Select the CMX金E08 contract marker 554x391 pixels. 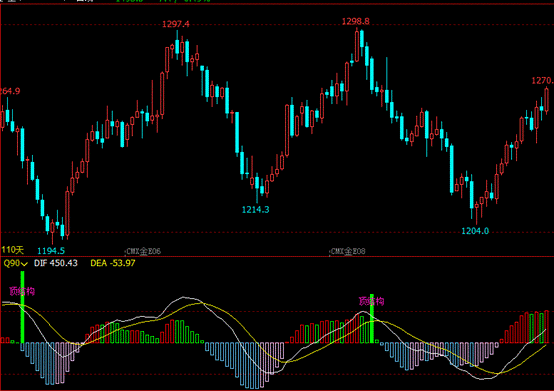tap(348, 251)
